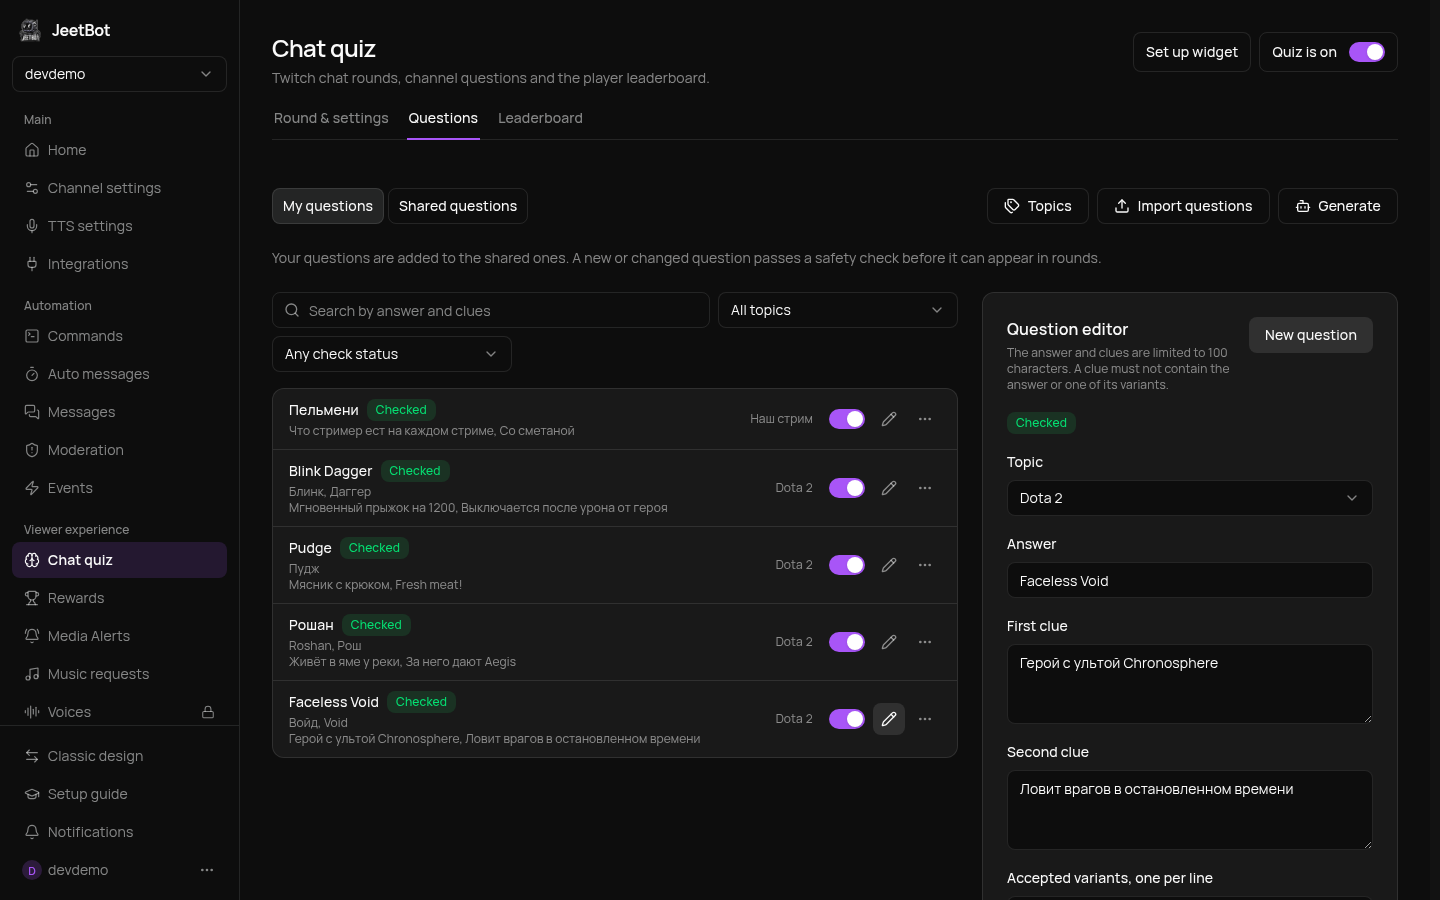The height and width of the screenshot is (900, 1440).
Task: Turn off the Quiz is on switch
Action: pyautogui.click(x=1367, y=52)
